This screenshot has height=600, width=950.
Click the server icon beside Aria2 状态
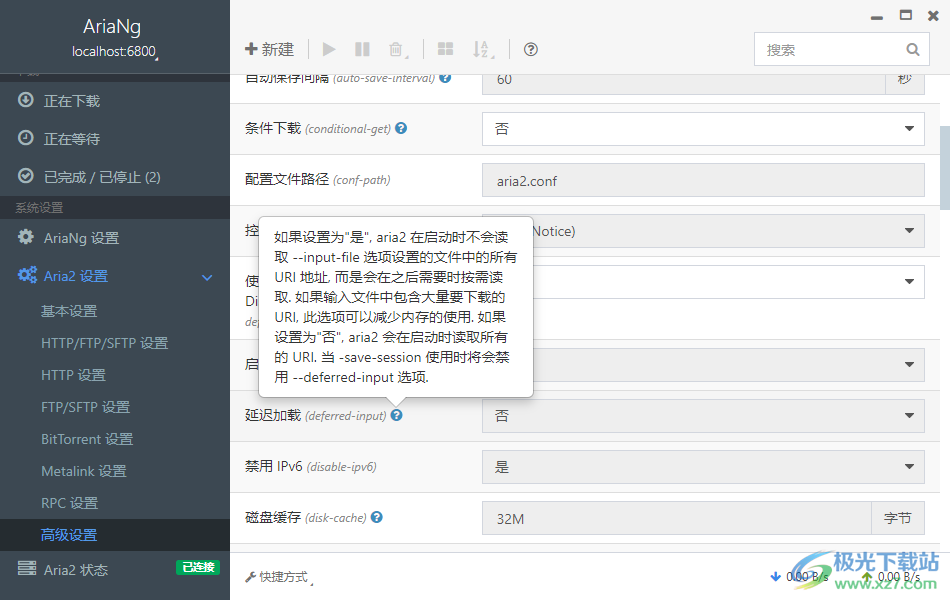pos(27,568)
